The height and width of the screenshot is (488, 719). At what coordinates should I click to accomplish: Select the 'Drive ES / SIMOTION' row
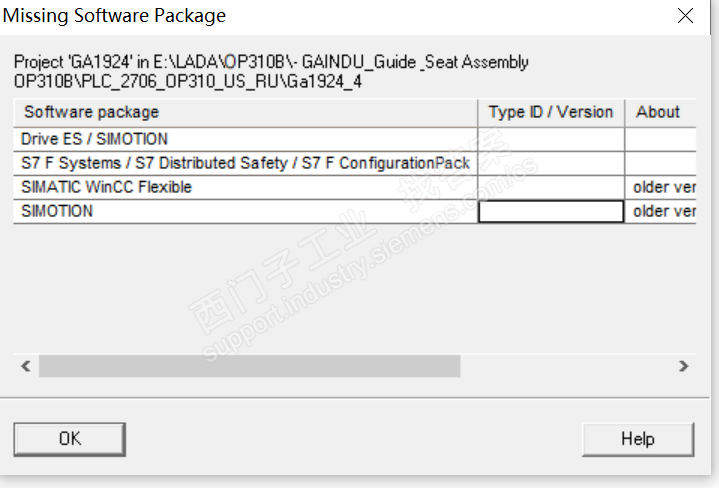point(246,139)
